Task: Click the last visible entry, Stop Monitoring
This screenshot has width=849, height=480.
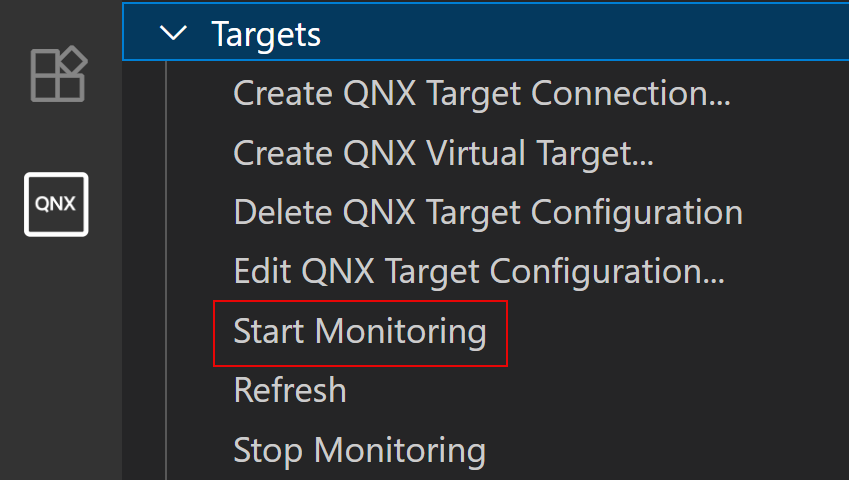Action: point(359,449)
